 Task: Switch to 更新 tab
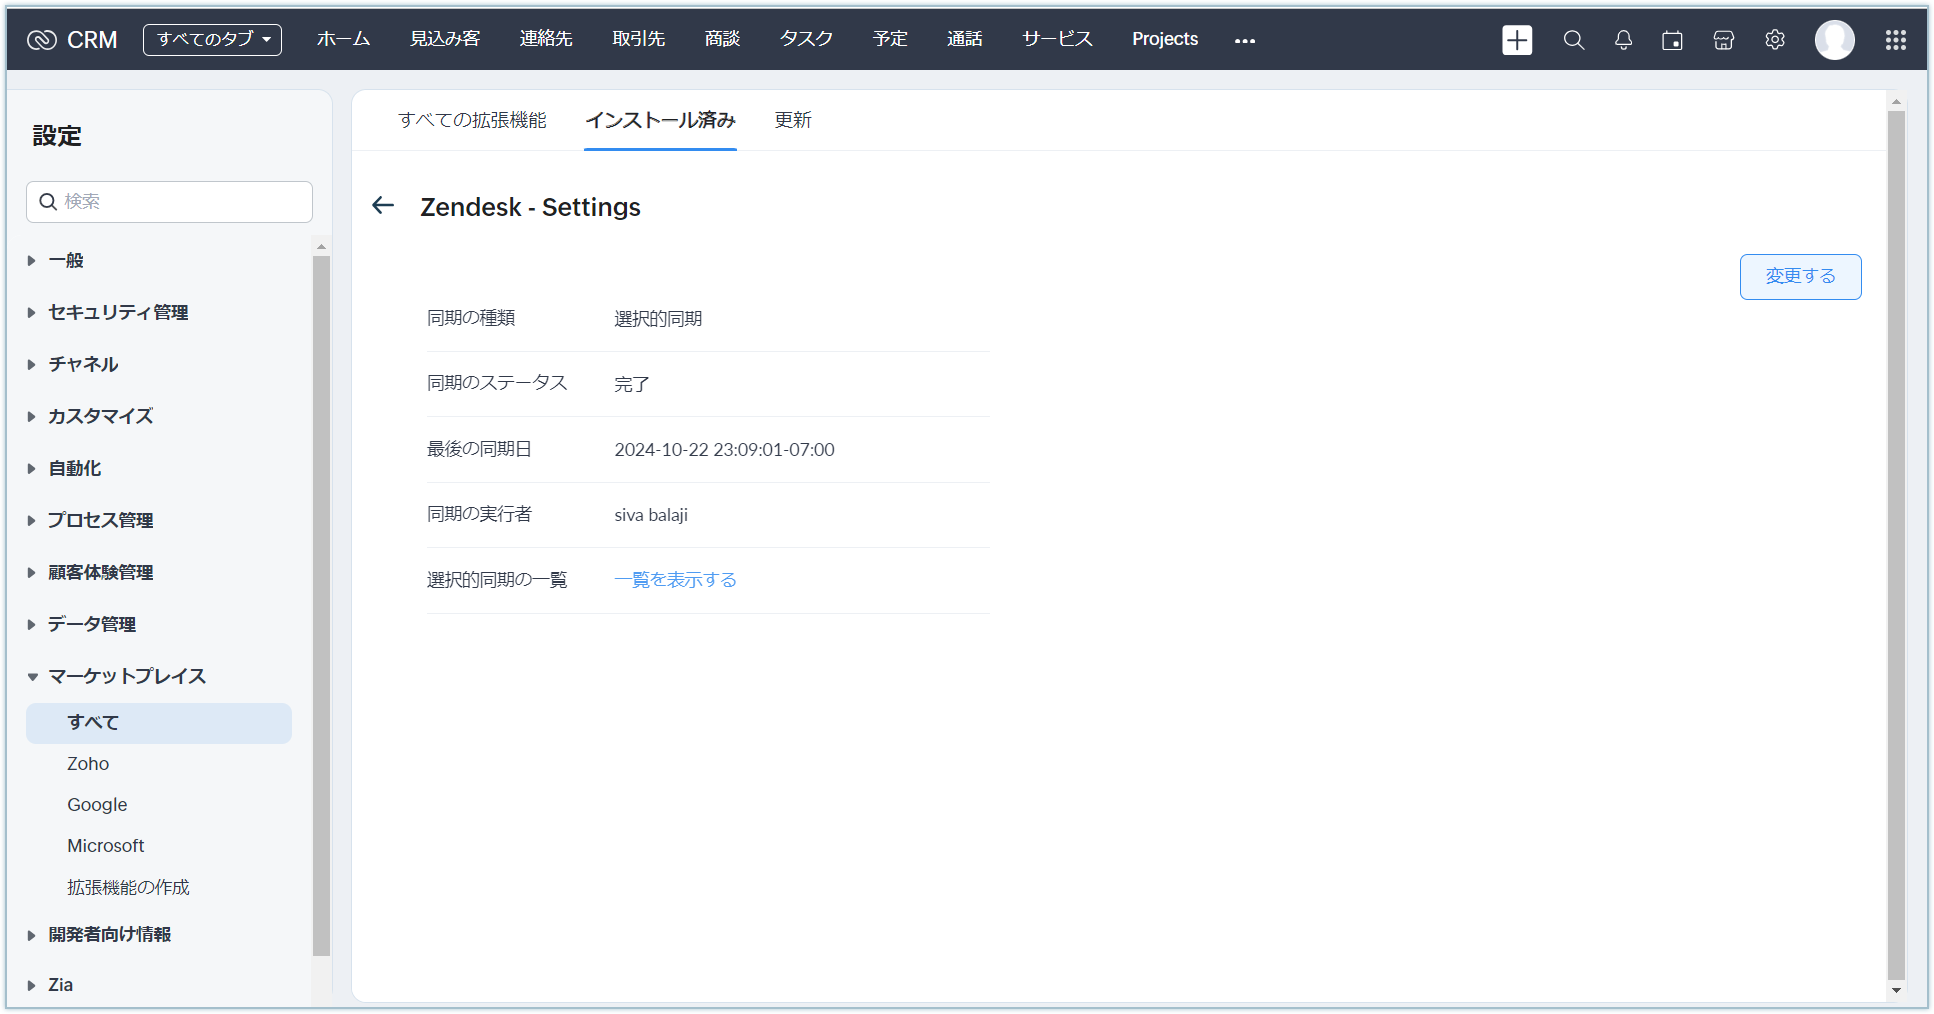(x=793, y=120)
